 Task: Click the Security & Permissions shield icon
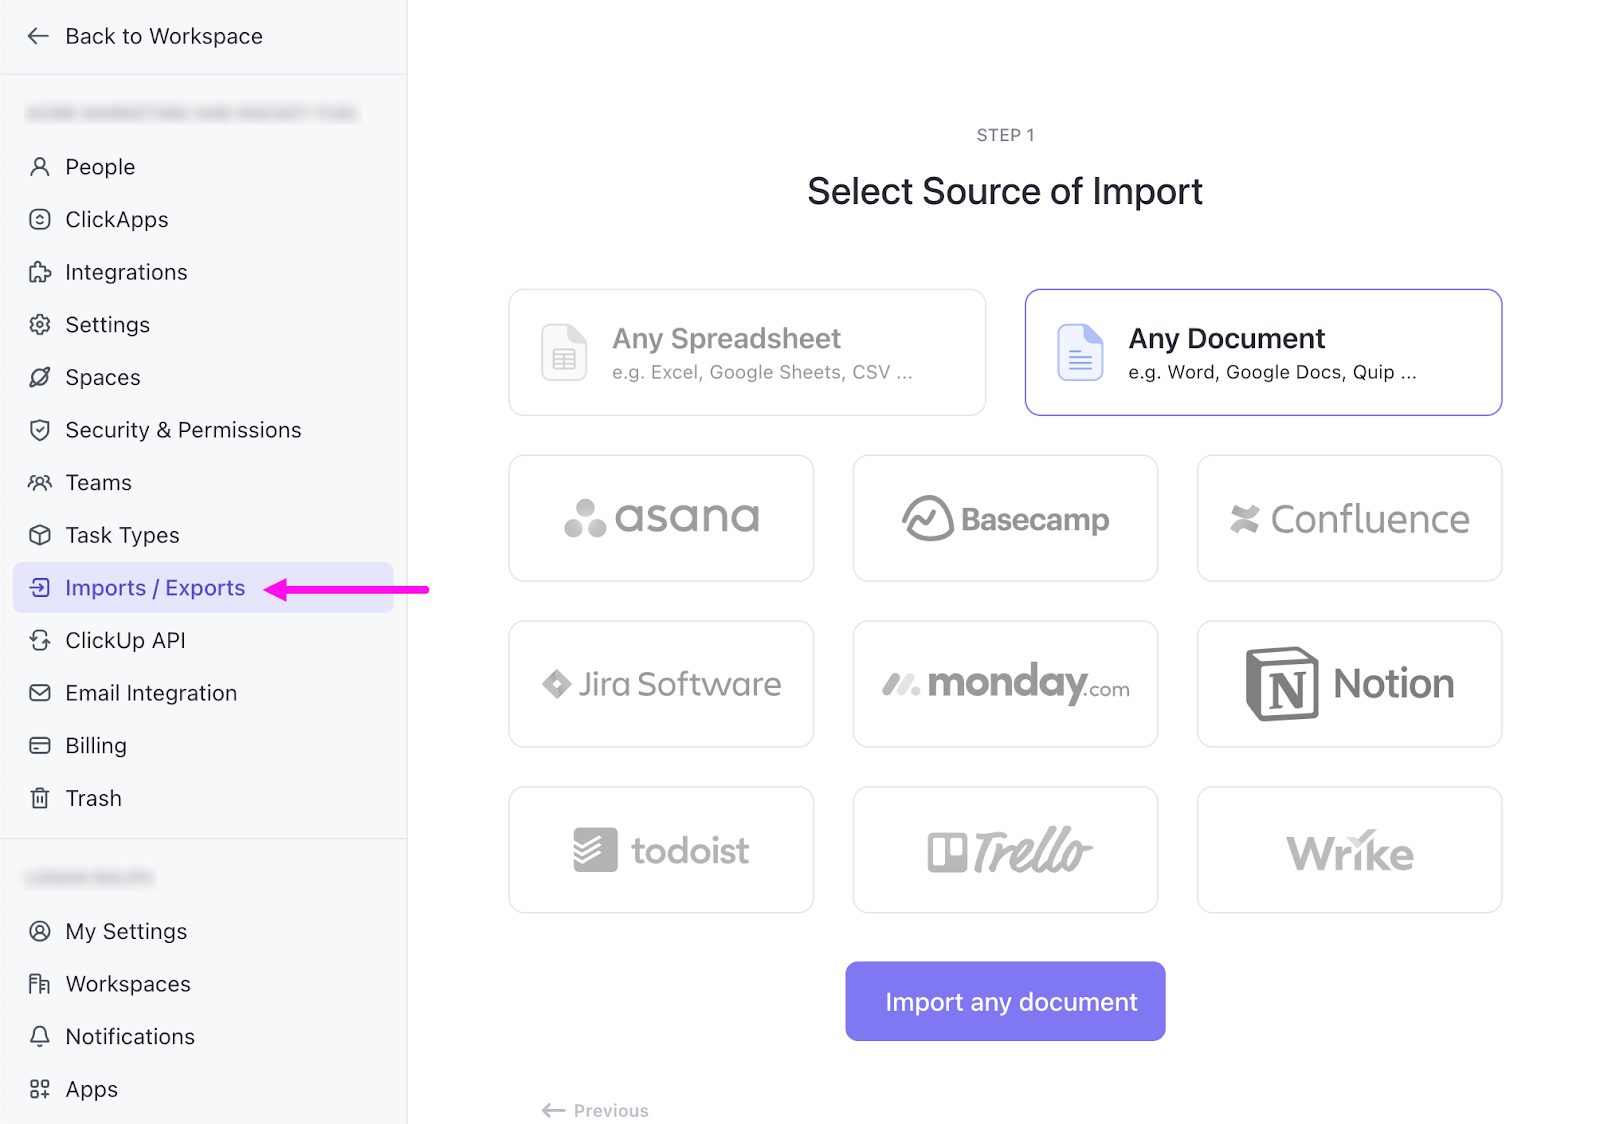[x=40, y=430]
